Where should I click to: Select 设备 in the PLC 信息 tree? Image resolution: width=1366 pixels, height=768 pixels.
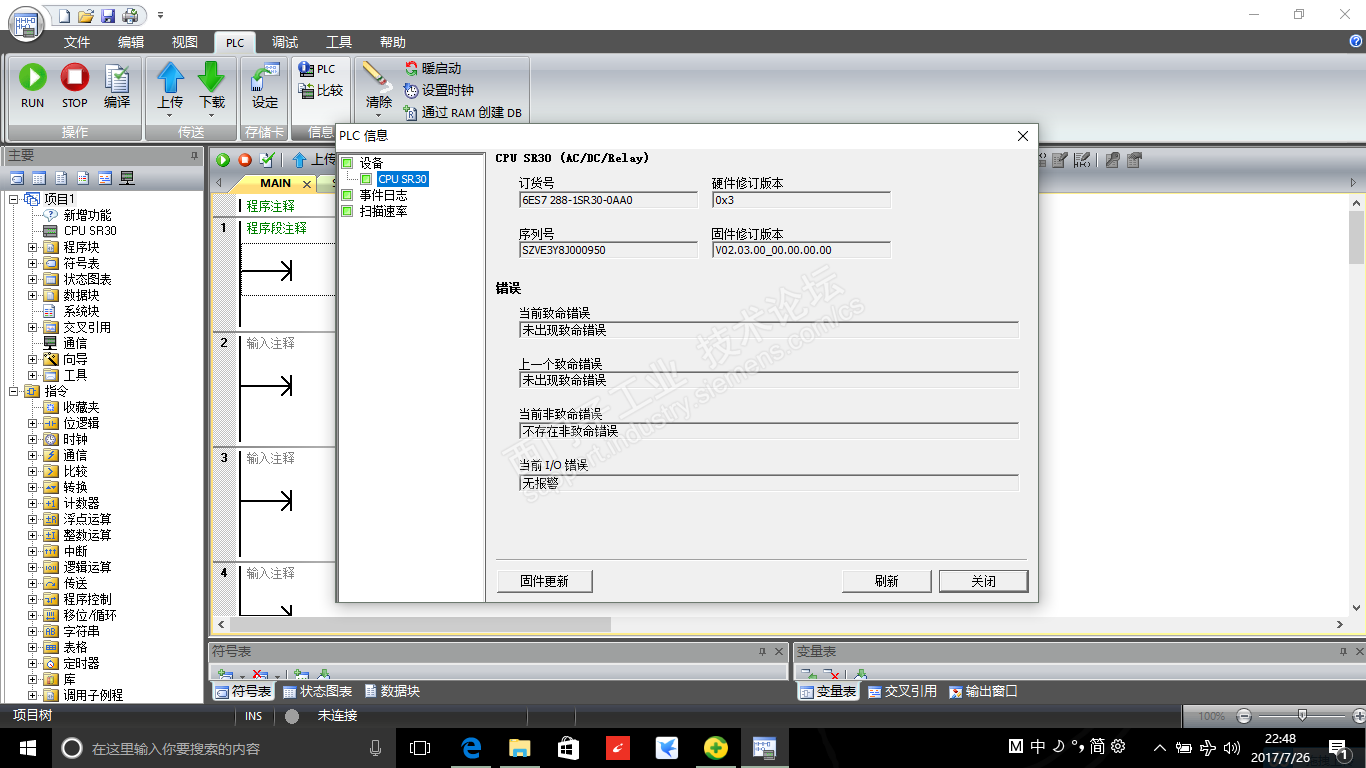pyautogui.click(x=371, y=163)
